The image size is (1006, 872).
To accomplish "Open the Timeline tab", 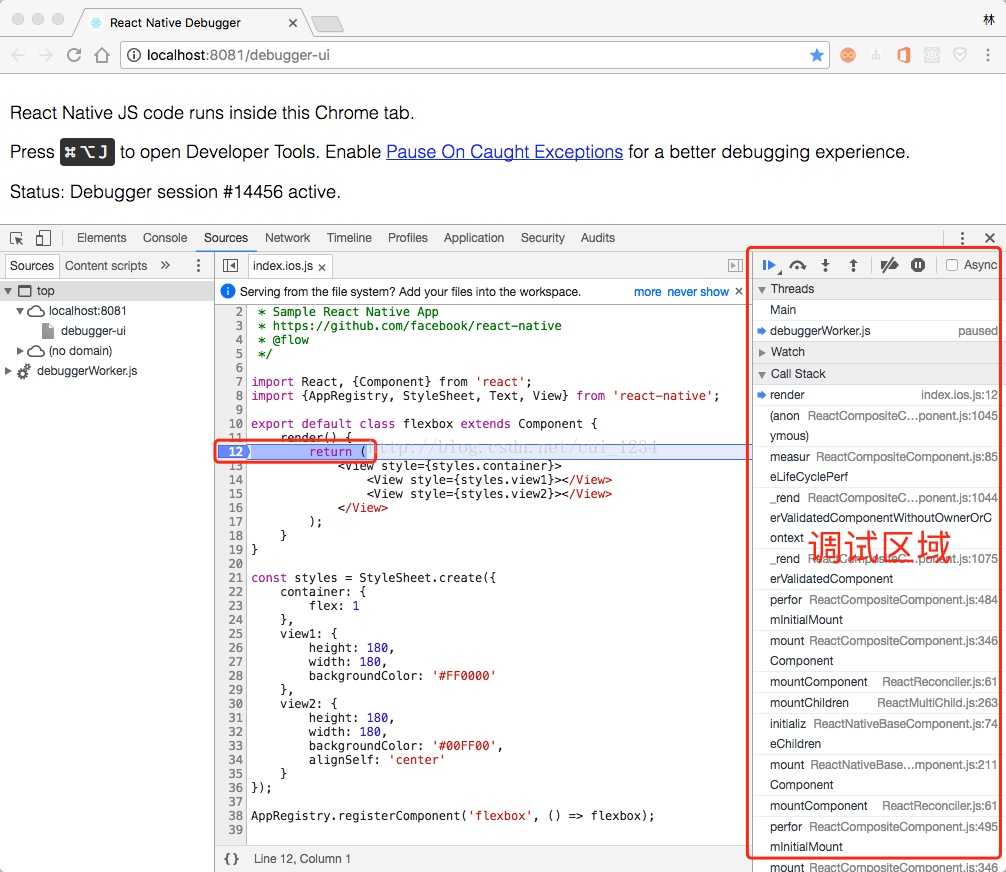I will pyautogui.click(x=349, y=238).
